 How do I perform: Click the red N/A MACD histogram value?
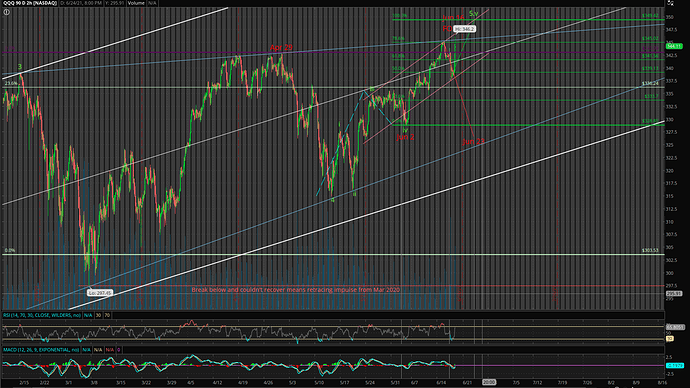[x=110, y=350]
